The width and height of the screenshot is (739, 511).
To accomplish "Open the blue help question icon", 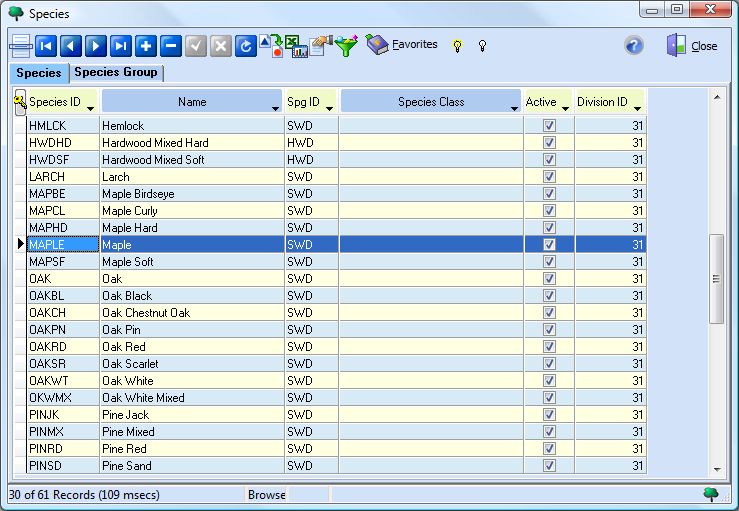I will pos(634,46).
